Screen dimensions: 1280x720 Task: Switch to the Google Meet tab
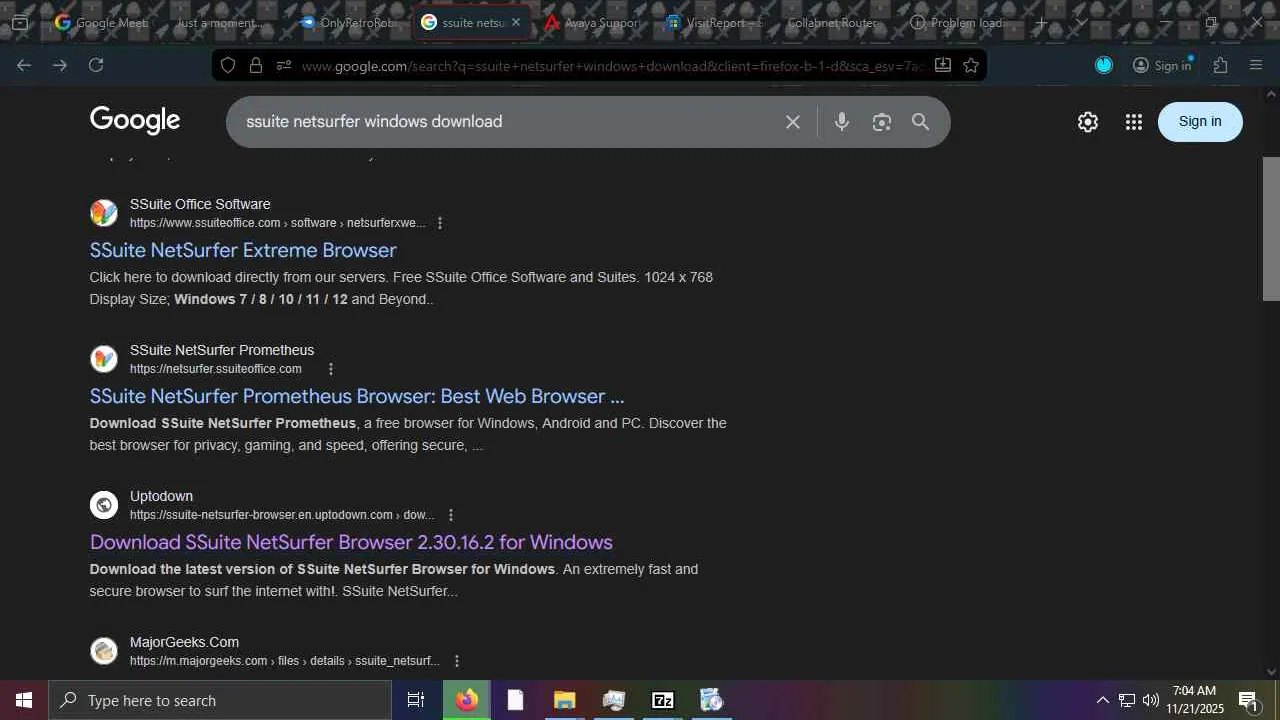(101, 22)
